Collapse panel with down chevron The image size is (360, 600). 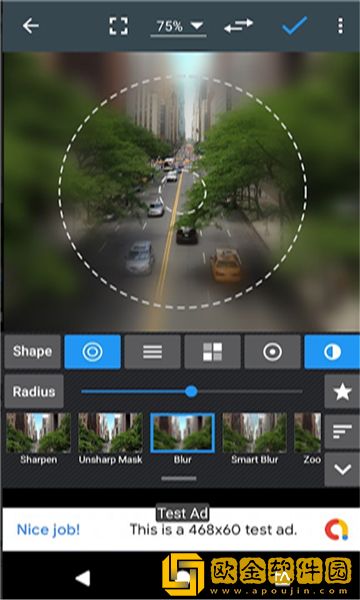[x=342, y=469]
